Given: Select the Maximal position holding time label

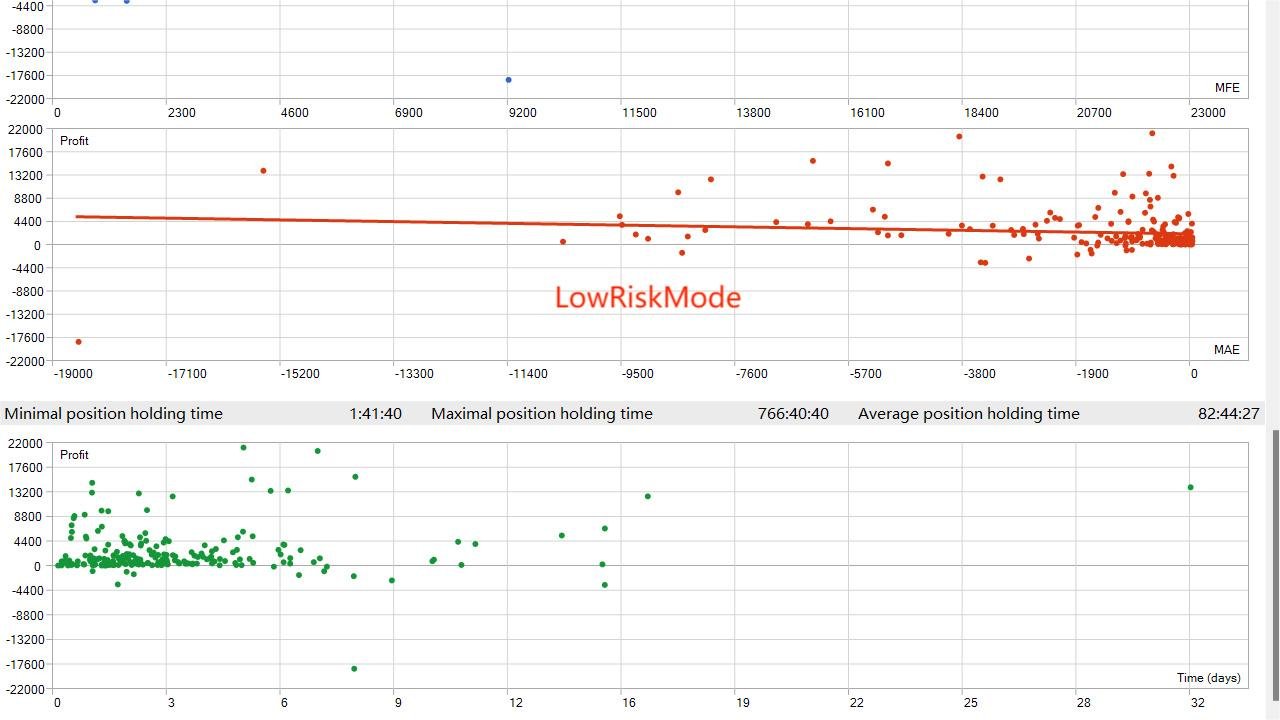Looking at the screenshot, I should tap(541, 414).
